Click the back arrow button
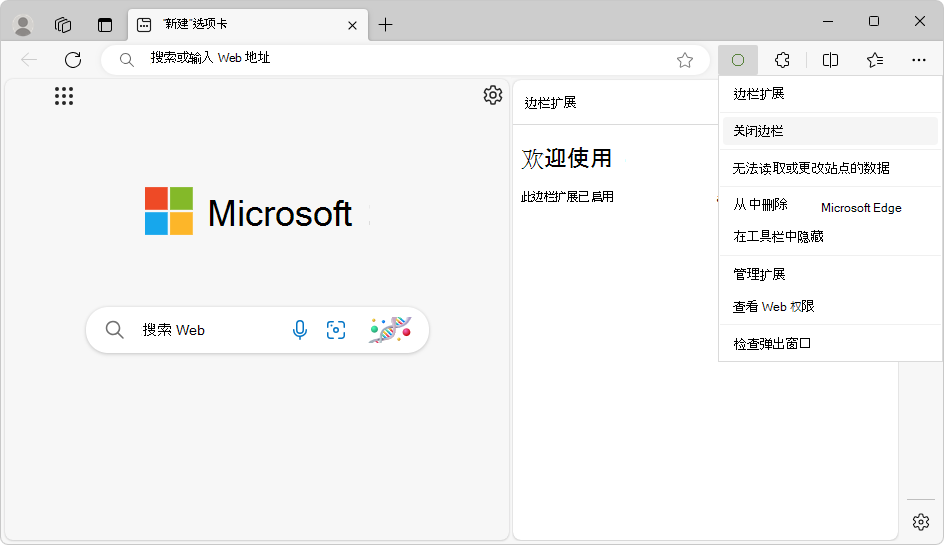The image size is (944, 545). click(29, 60)
